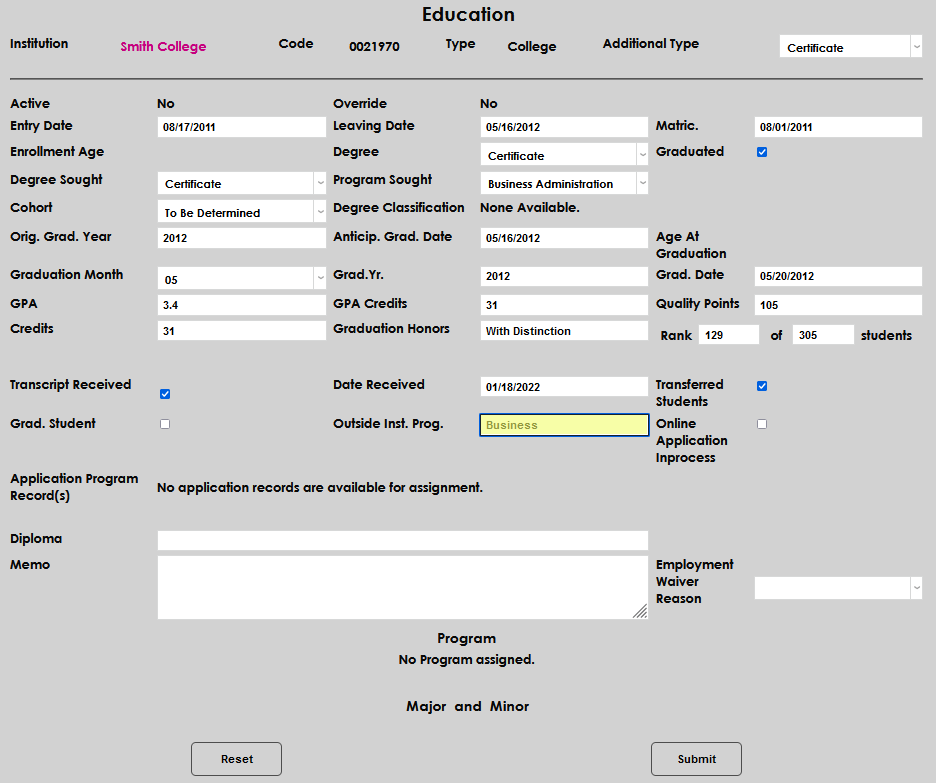Focus the Memo text area
The image size is (936, 783).
pos(402,588)
